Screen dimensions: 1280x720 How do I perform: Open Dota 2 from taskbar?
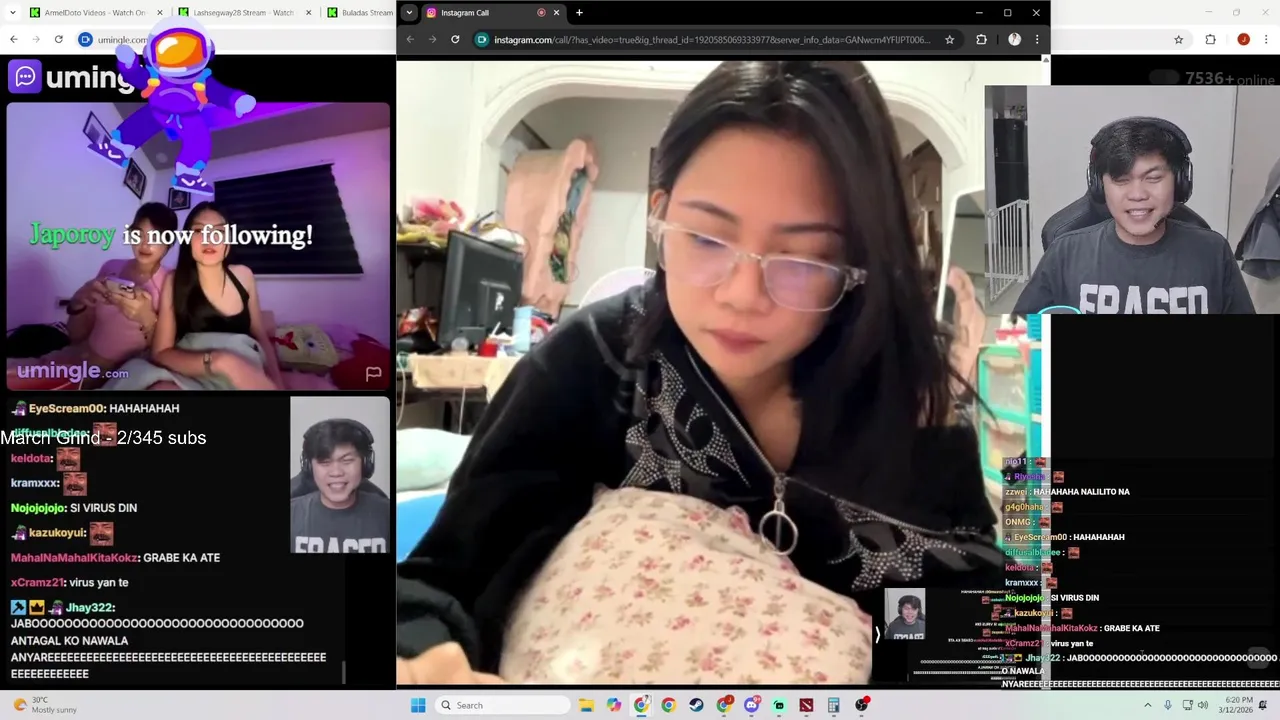coord(806,705)
